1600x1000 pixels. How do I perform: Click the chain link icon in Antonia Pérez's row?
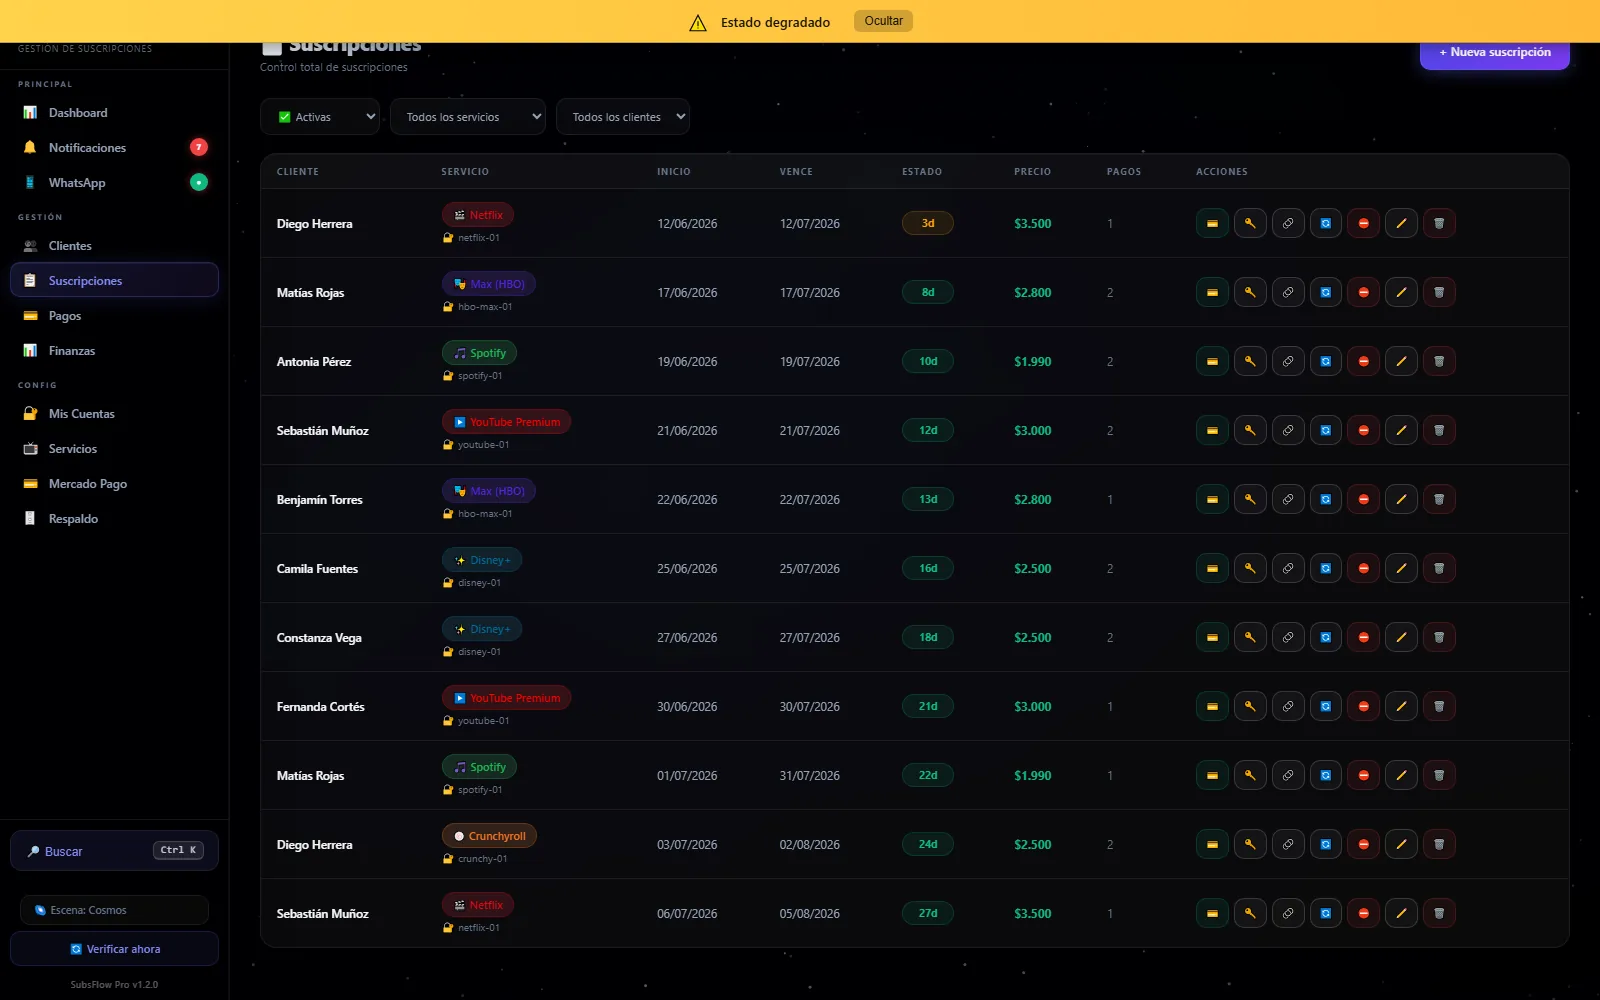coord(1288,361)
